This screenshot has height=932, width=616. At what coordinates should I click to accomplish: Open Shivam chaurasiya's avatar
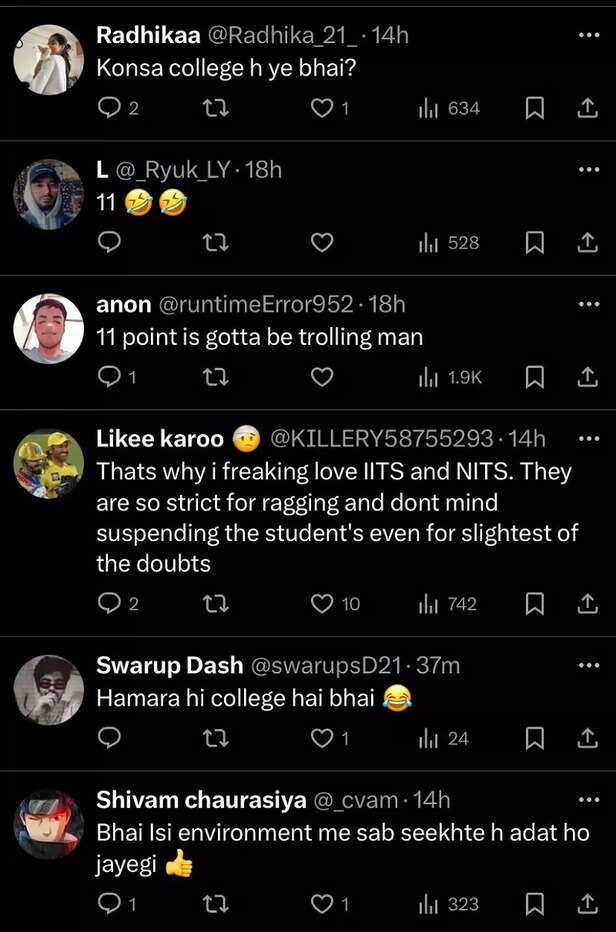click(x=48, y=824)
